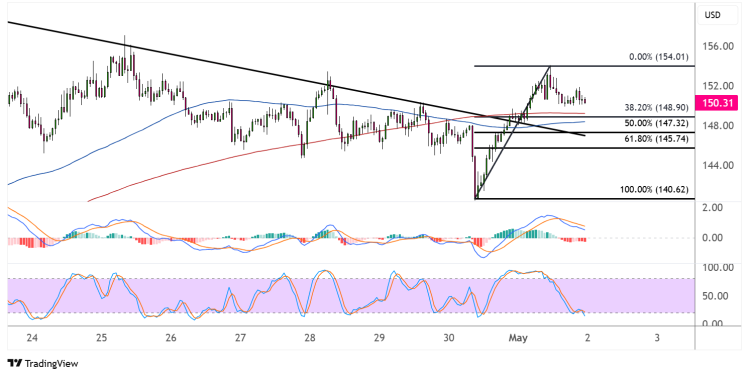
Task: Click date 28 on the time axis
Action: click(x=310, y=338)
